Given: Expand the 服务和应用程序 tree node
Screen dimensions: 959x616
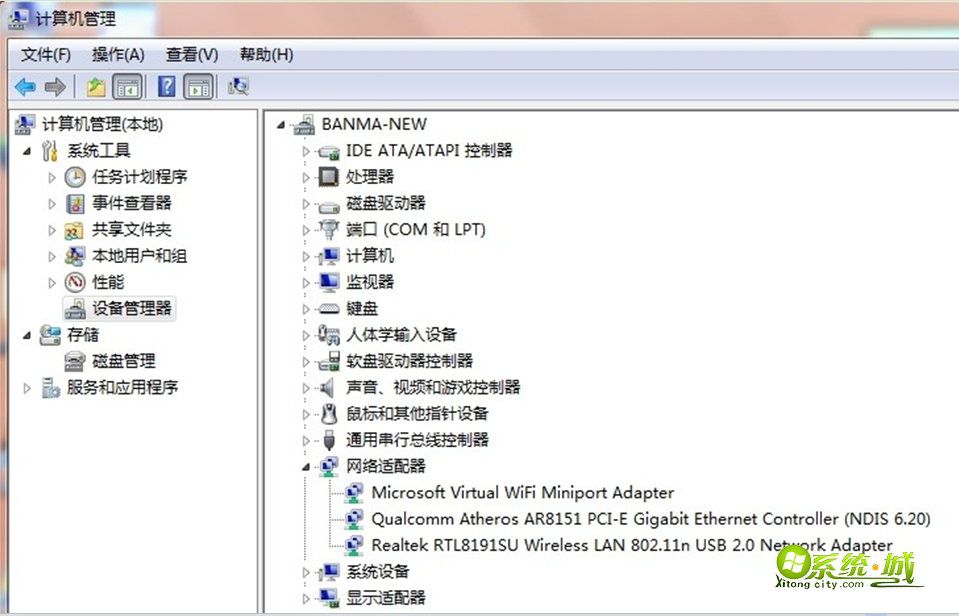Looking at the screenshot, I should (27, 388).
